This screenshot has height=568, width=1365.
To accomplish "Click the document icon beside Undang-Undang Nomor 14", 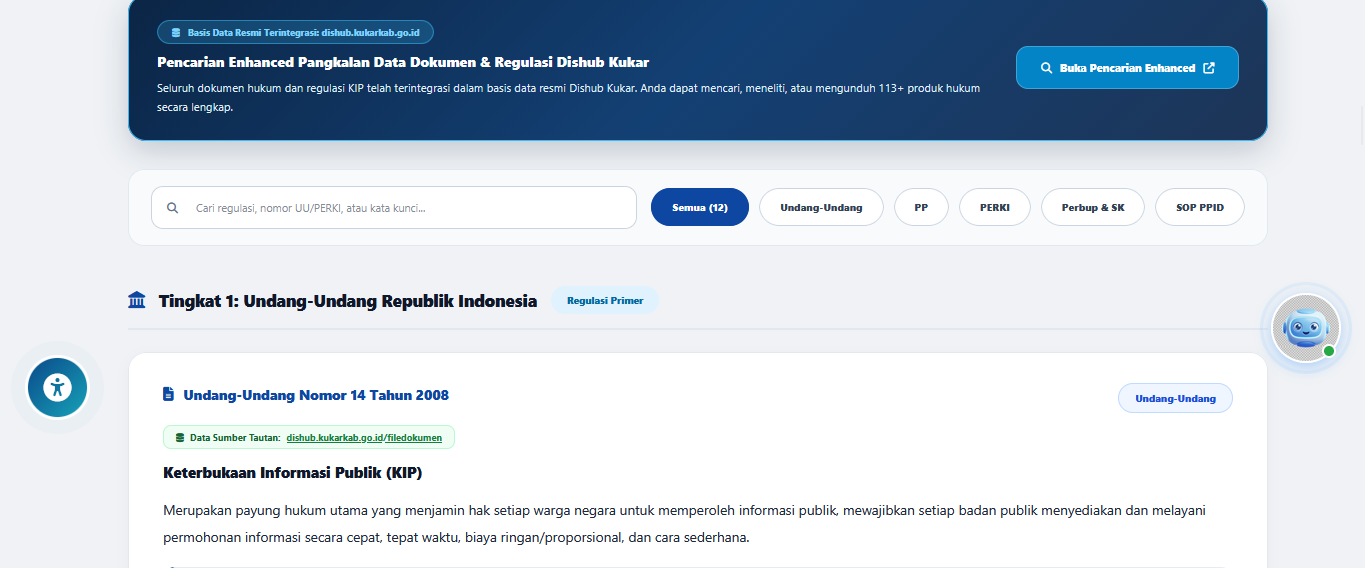I will 168,394.
